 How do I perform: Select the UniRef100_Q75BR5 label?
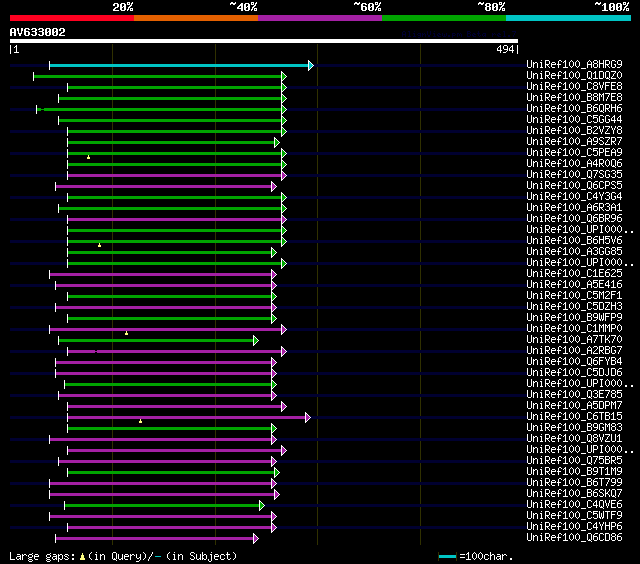[574, 461]
